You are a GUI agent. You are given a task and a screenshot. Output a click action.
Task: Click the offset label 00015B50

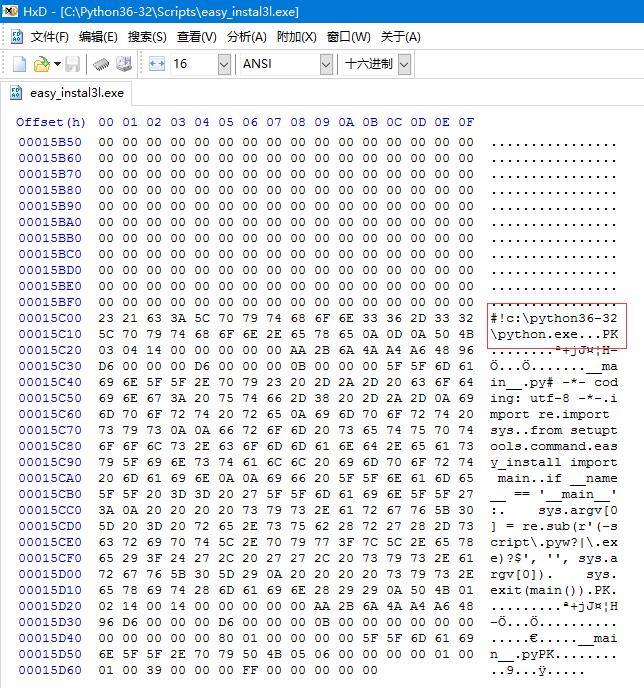(x=50, y=142)
